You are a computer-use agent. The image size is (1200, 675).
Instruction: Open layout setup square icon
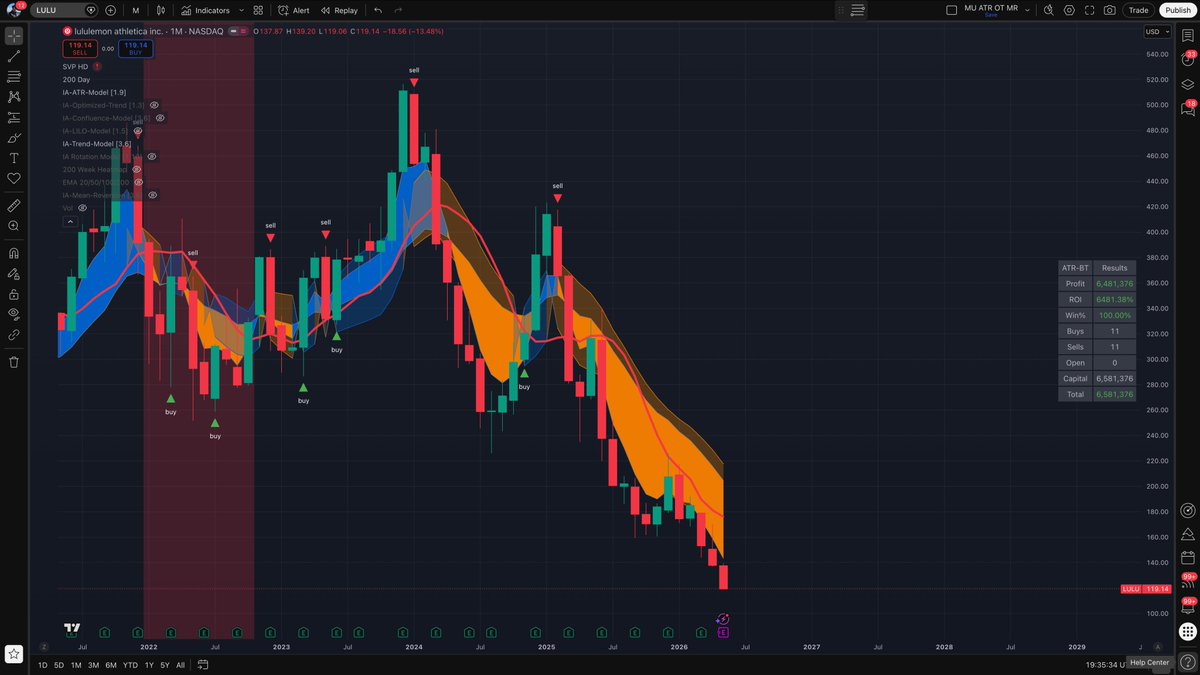(x=950, y=10)
